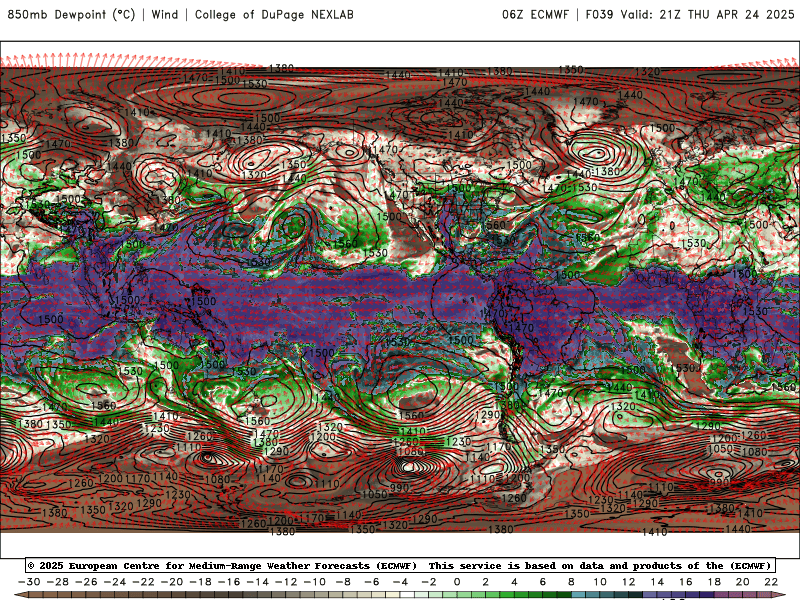Click the "850mb Dewpoint (°C)" title text
Image resolution: width=800 pixels, height=600 pixels.
tap(71, 14)
